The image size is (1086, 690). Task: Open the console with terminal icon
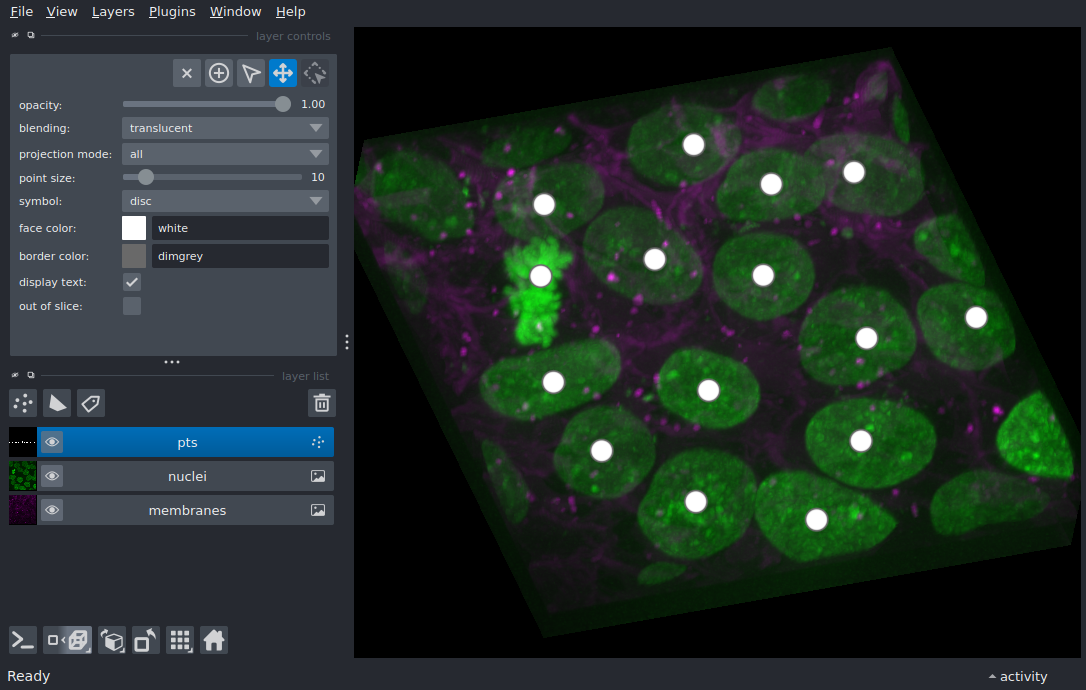[23, 640]
